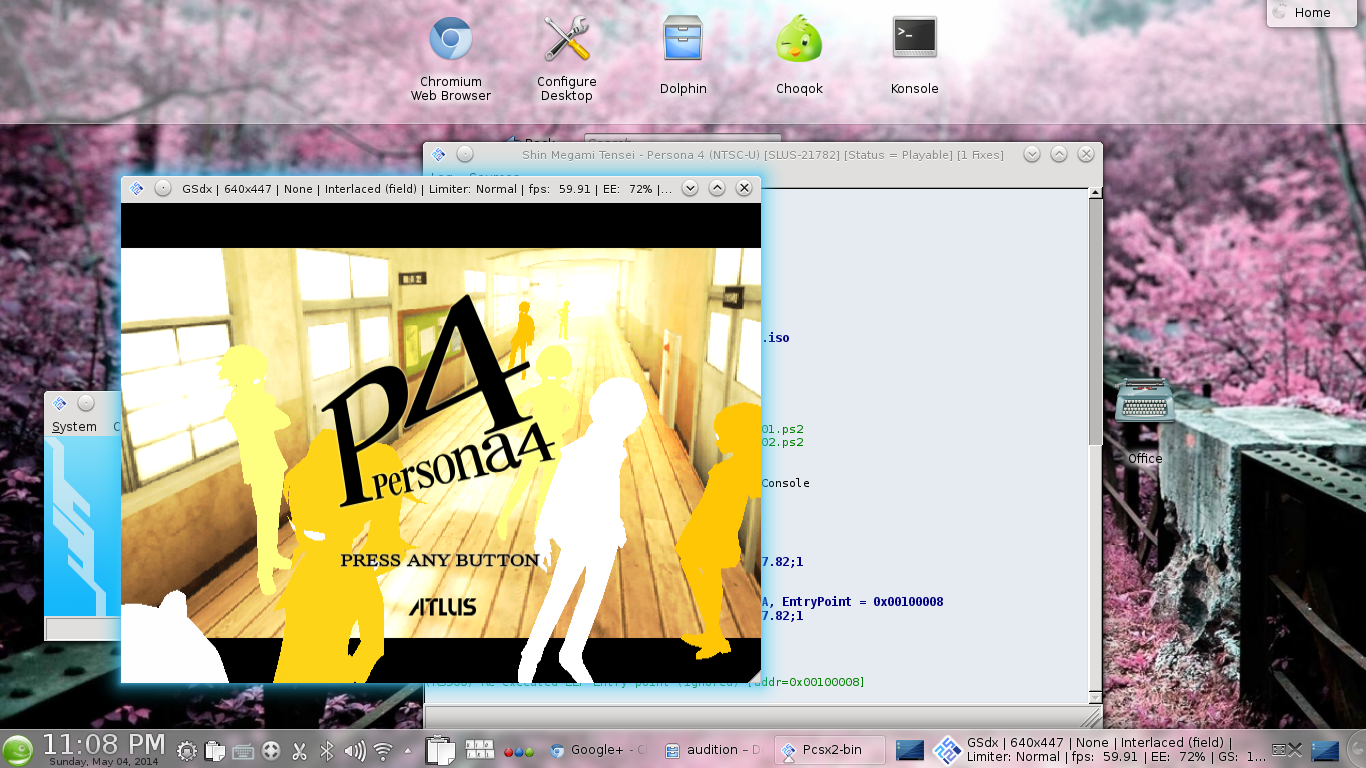
Task: Open the System menu in PCSX2 window
Action: click(x=74, y=427)
